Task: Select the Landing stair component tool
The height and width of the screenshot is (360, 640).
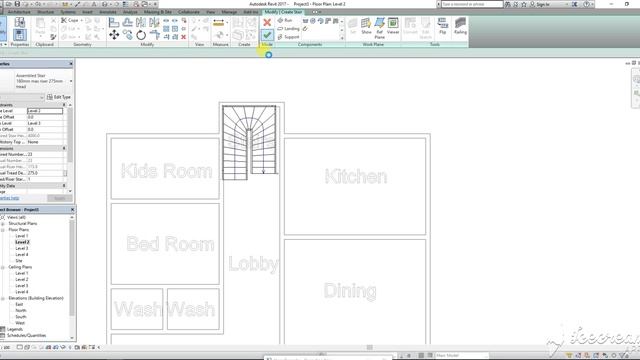Action: pyautogui.click(x=288, y=29)
